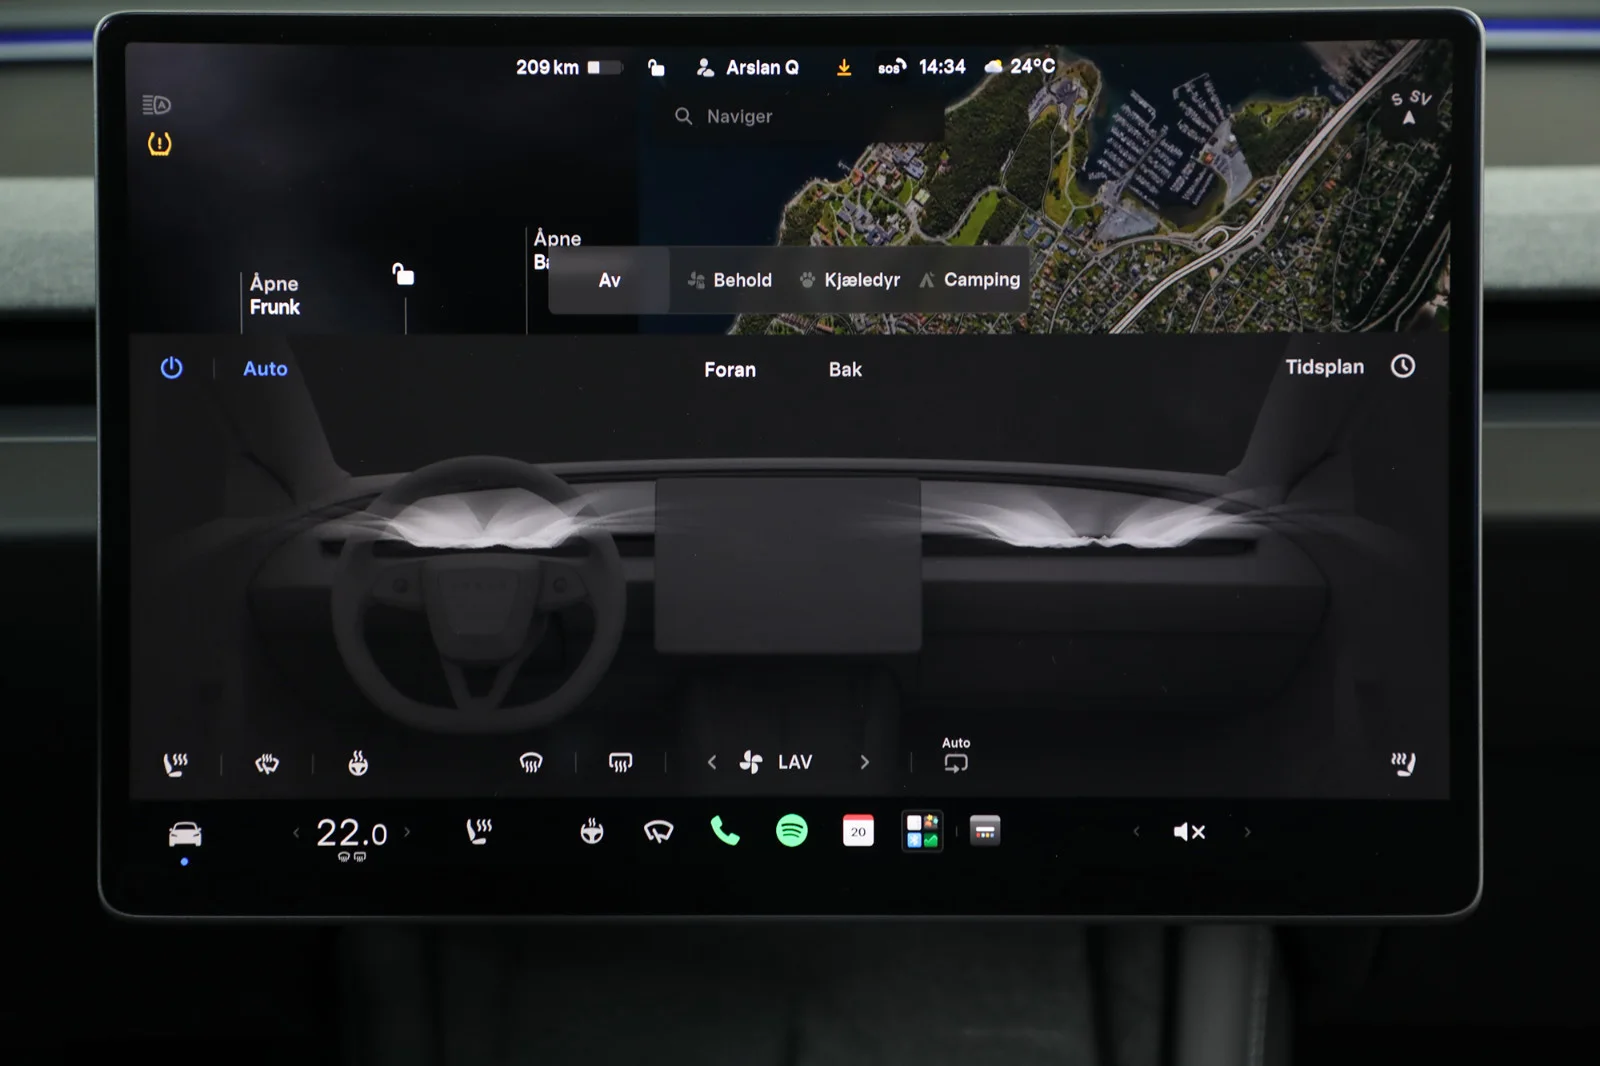
Task: Open the car controls icon
Action: click(185, 833)
